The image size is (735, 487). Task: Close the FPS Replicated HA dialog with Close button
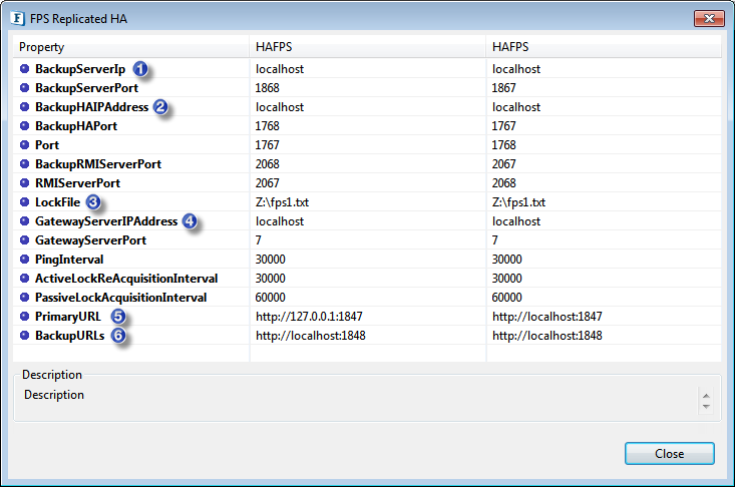click(669, 453)
